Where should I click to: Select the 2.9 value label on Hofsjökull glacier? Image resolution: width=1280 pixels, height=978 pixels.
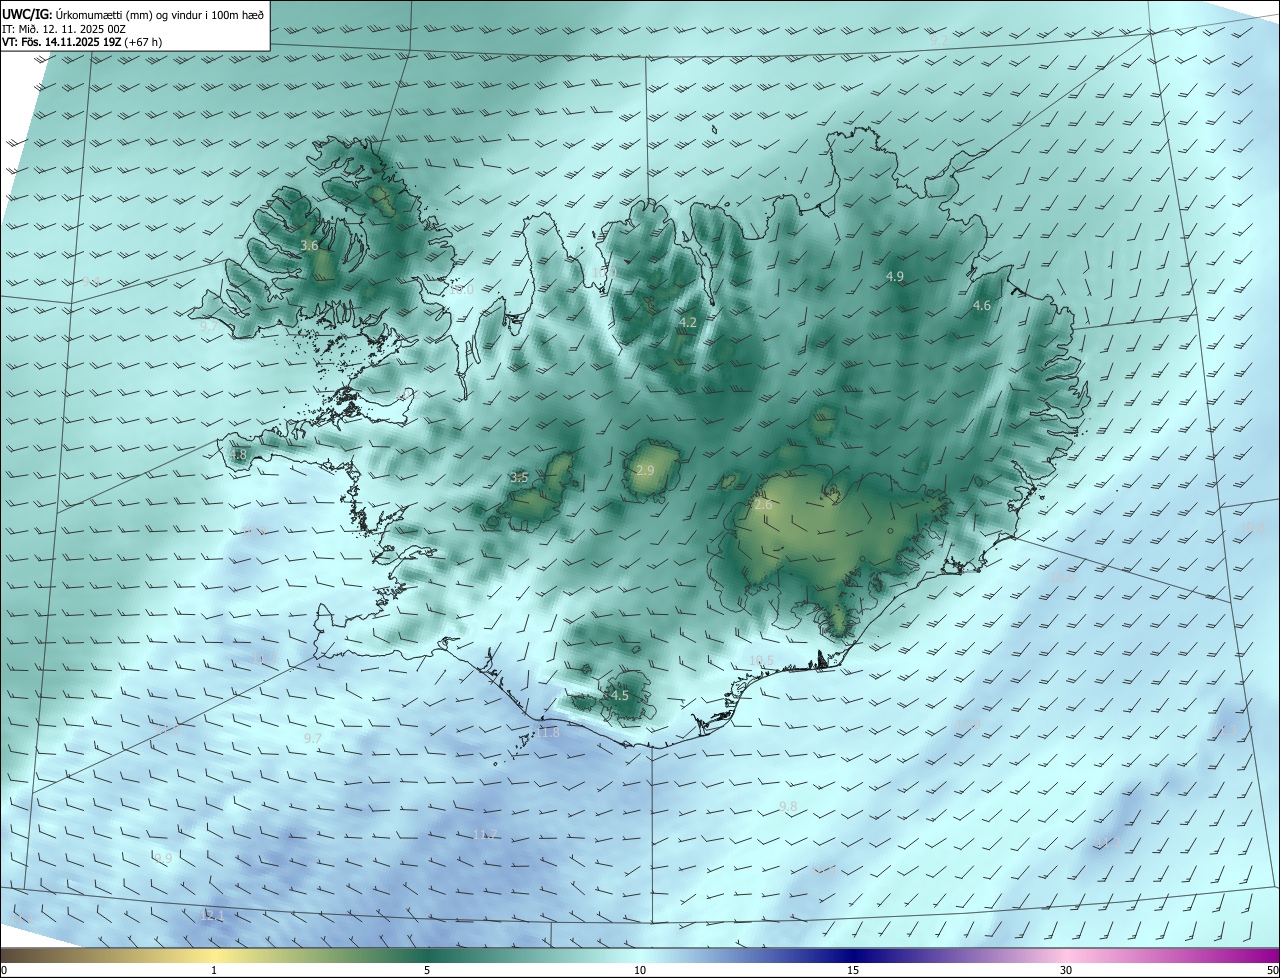(645, 471)
